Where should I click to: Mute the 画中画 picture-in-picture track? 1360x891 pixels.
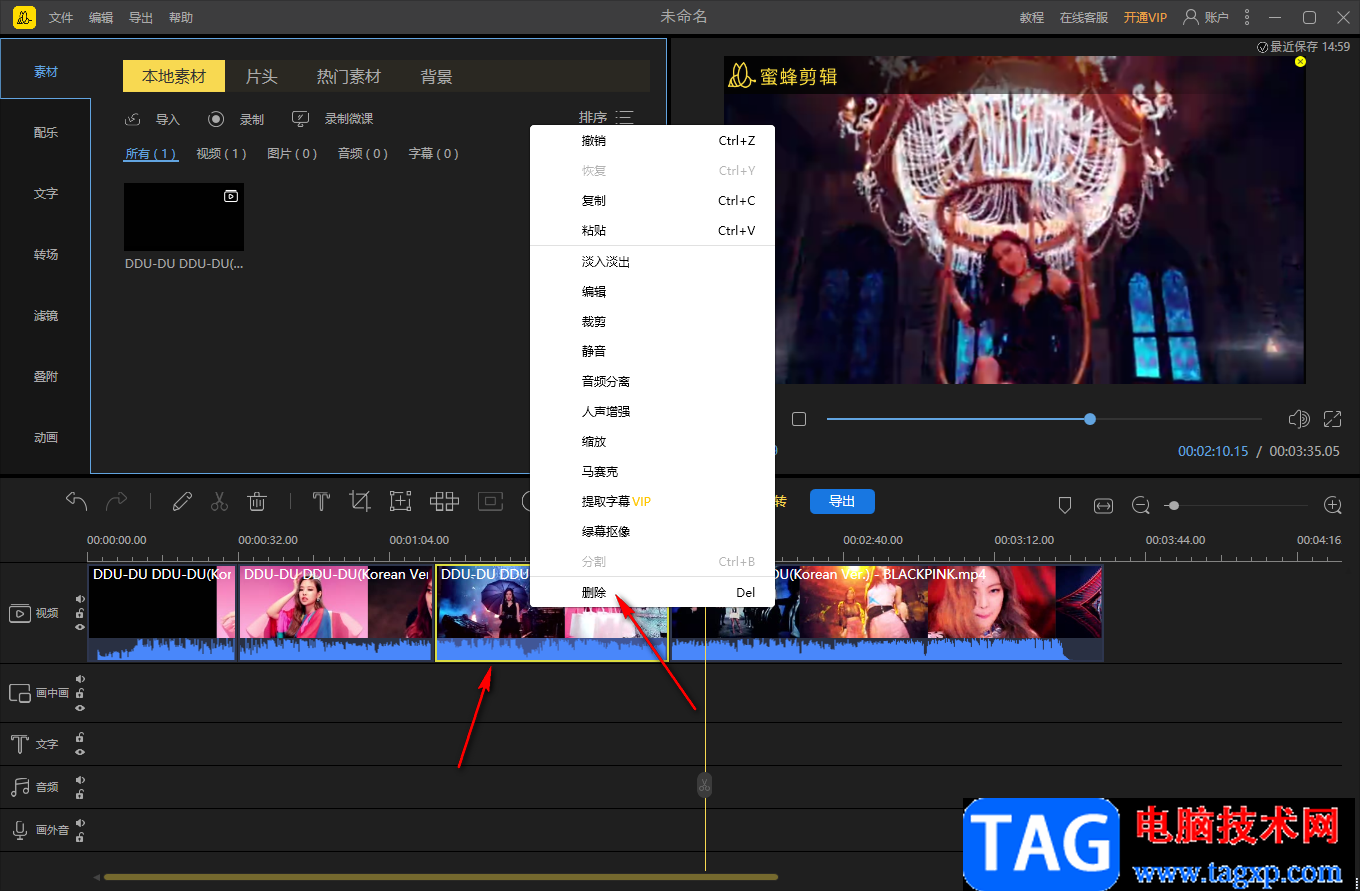pyautogui.click(x=80, y=679)
